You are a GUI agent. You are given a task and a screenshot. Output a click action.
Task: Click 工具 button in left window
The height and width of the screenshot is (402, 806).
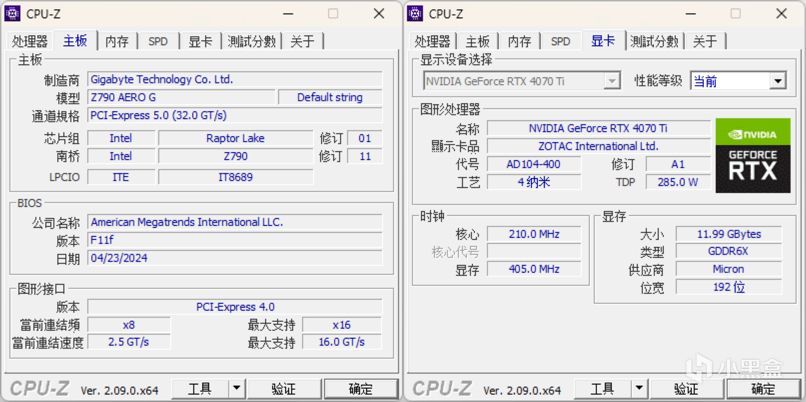(199, 389)
